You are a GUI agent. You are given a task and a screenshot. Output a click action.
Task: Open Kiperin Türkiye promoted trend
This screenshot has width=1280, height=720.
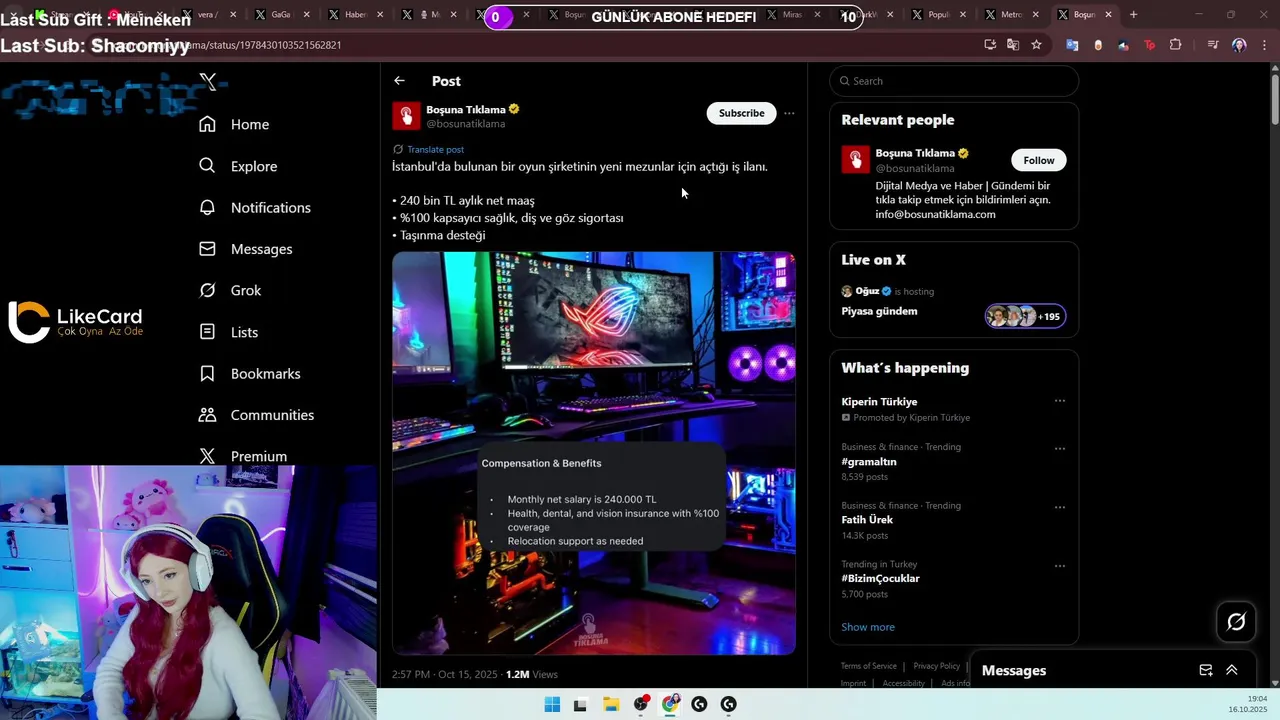[879, 402]
